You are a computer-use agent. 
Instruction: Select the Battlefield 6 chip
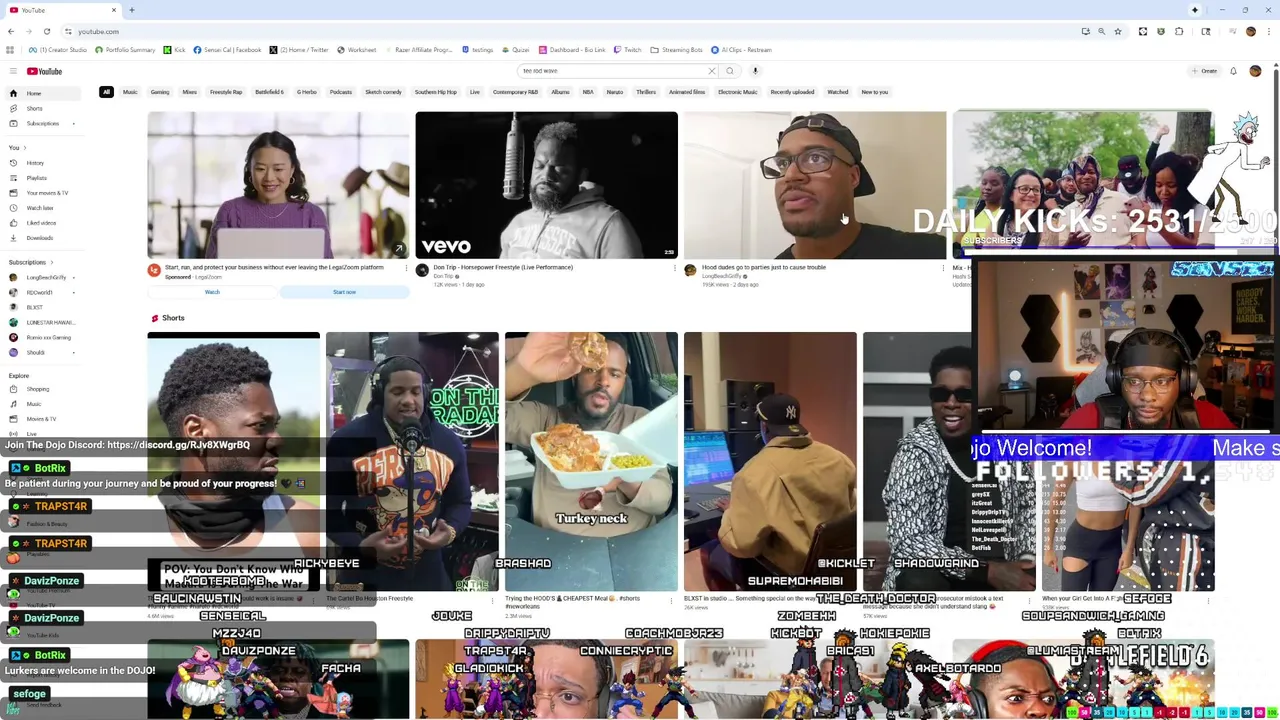269,92
